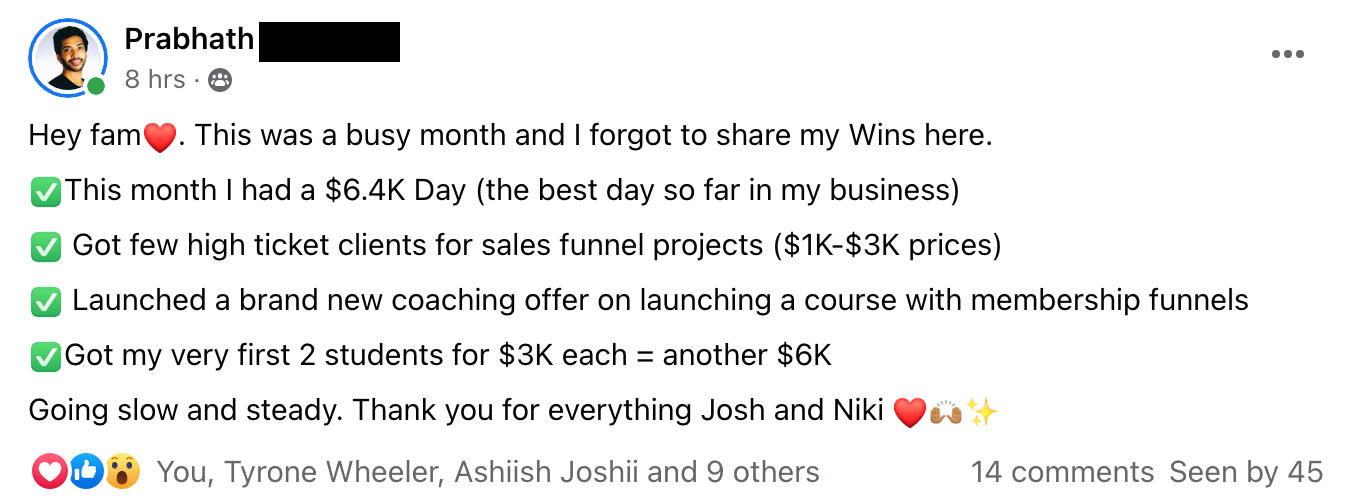Screen dimensions: 1350x500
Task: Click the green online status dot on avatar
Action: tap(96, 87)
